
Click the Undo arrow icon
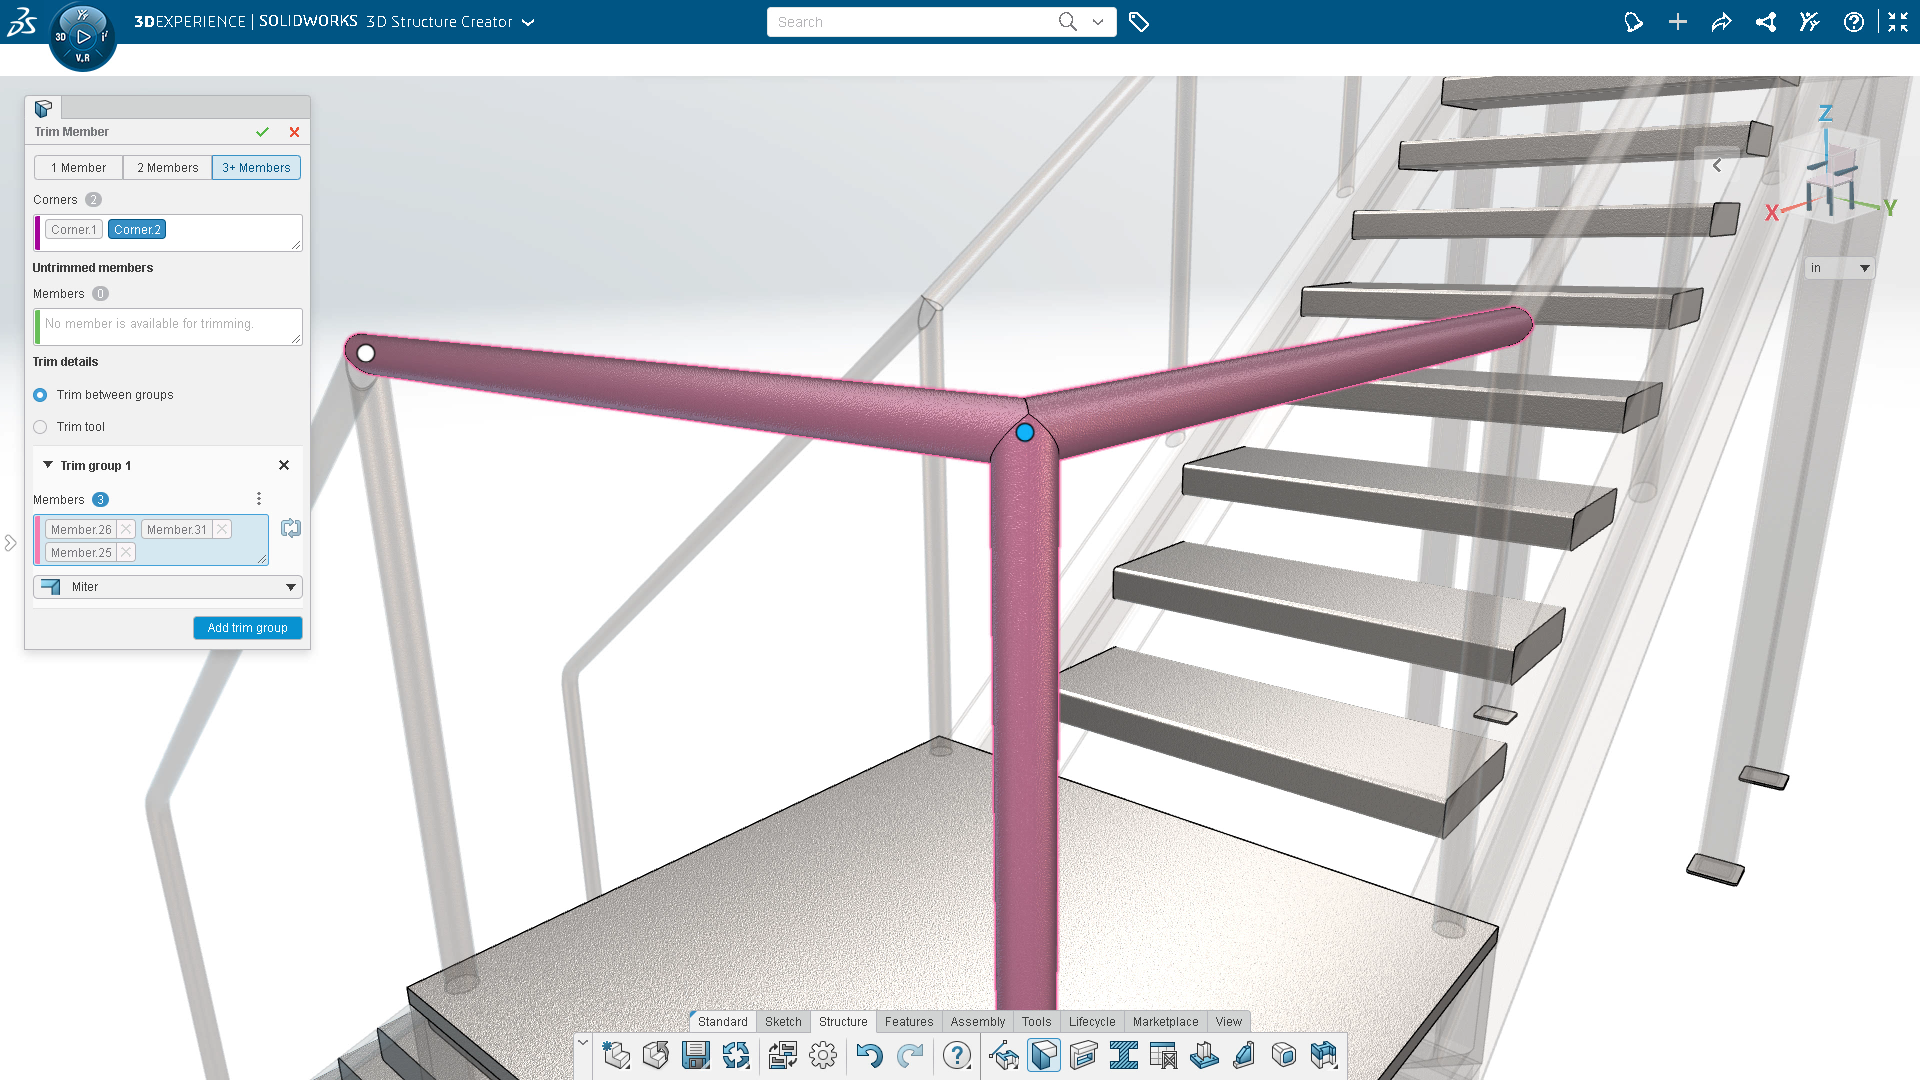click(x=869, y=1056)
